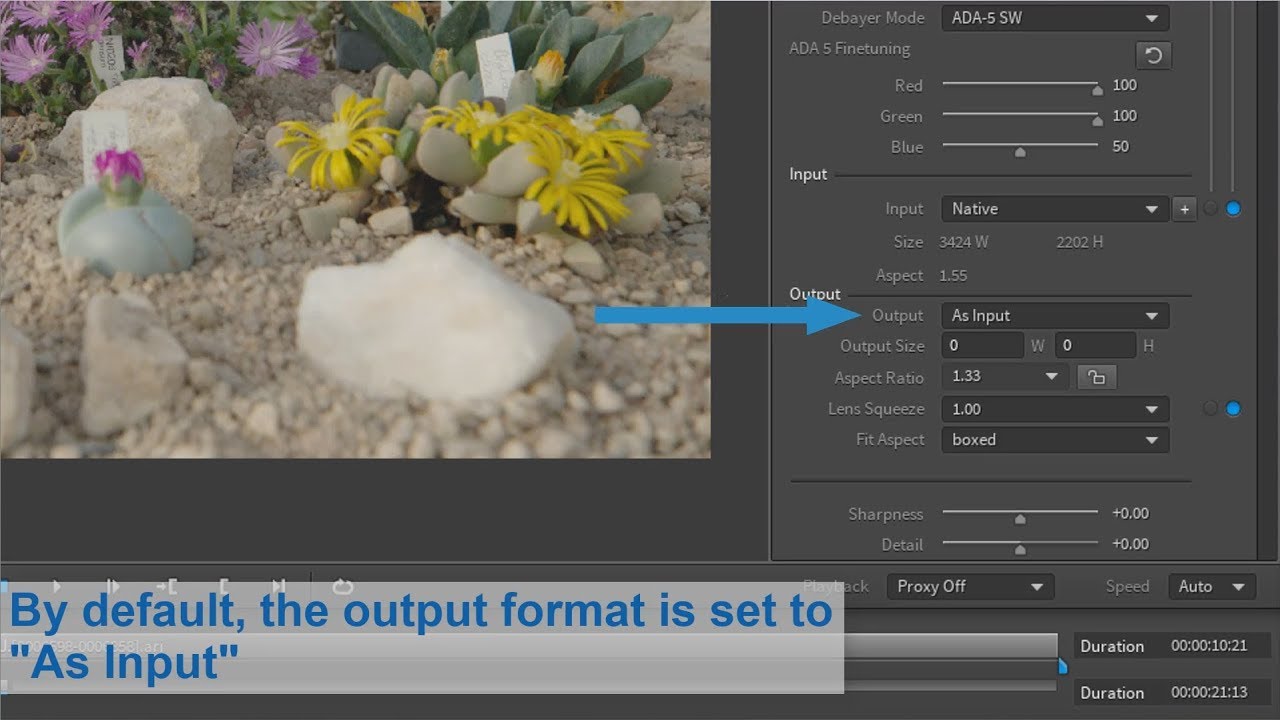Toggle the blue circle beside Lens Squeeze
Screen dimensions: 1280x720
pos(1233,408)
